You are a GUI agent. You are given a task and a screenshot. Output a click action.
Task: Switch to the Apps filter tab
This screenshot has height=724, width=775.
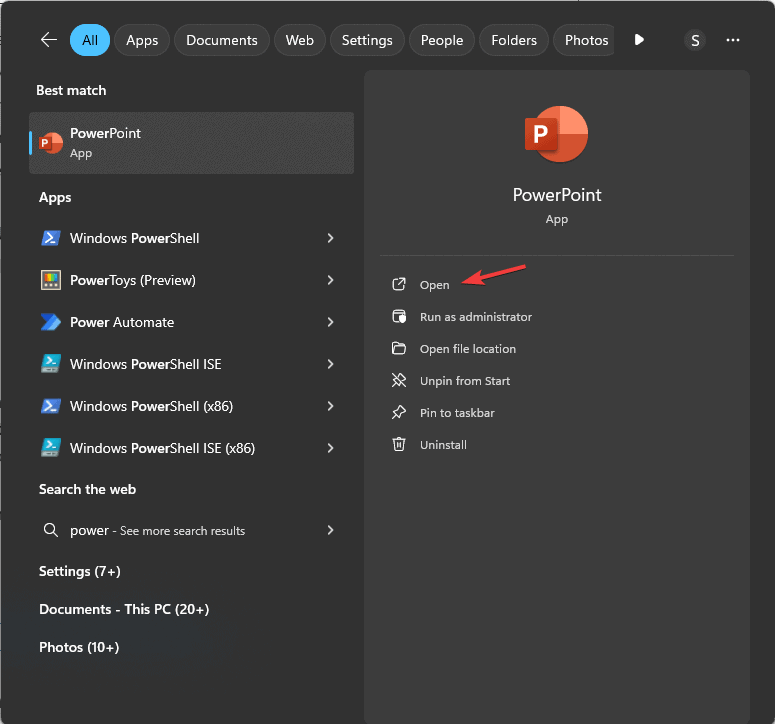142,40
